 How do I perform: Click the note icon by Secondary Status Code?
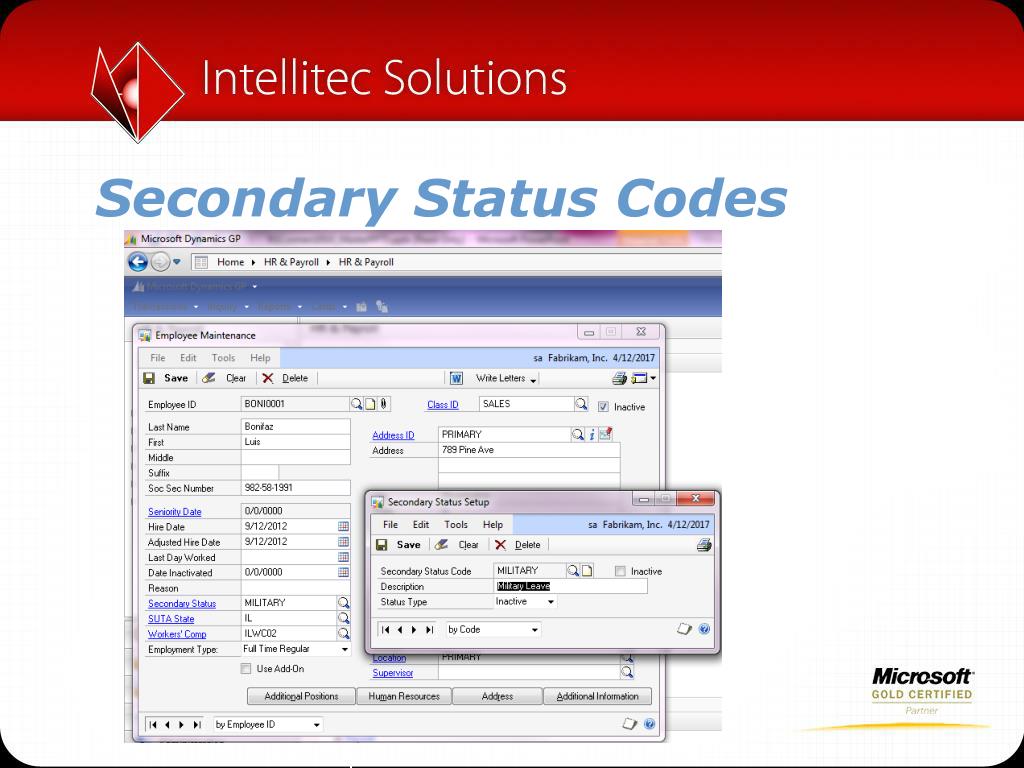click(587, 571)
